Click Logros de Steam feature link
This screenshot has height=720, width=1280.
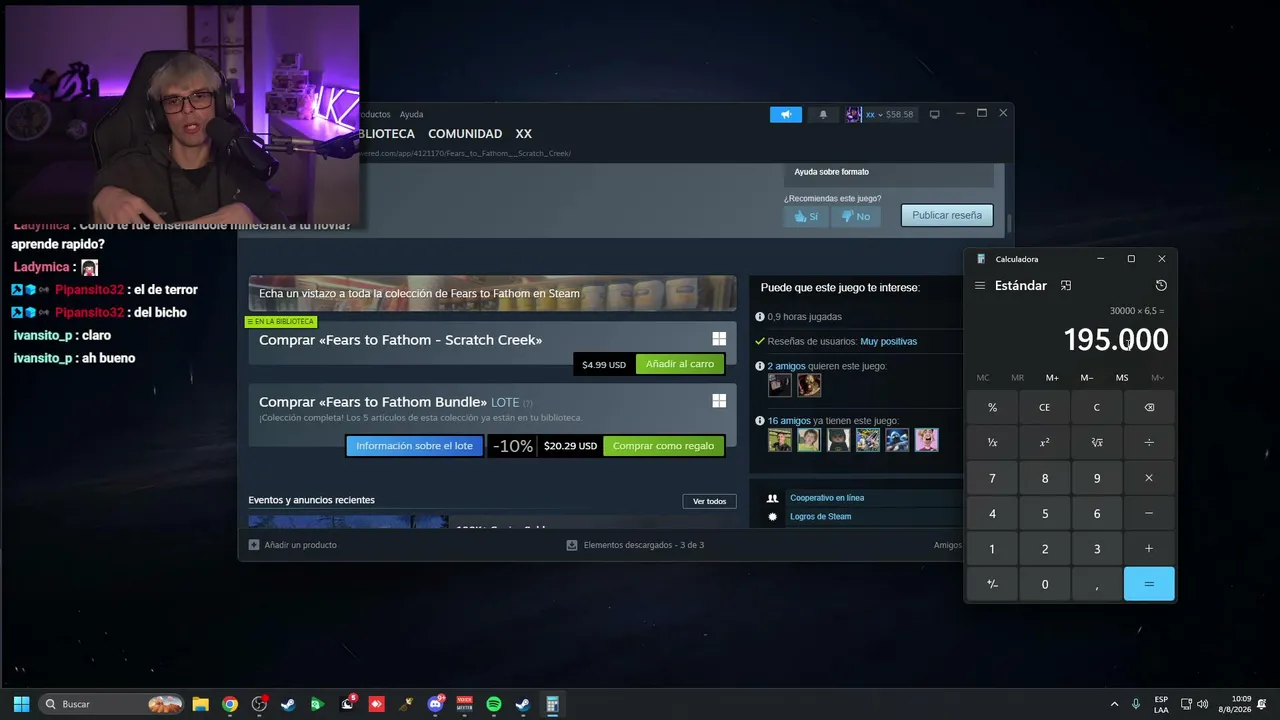click(820, 517)
